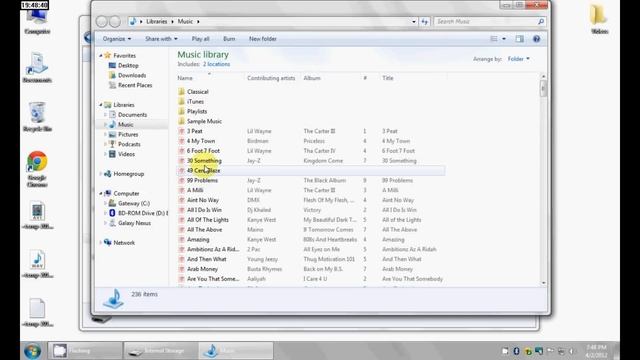Select the Recycle Bin desktop icon

click(37, 116)
